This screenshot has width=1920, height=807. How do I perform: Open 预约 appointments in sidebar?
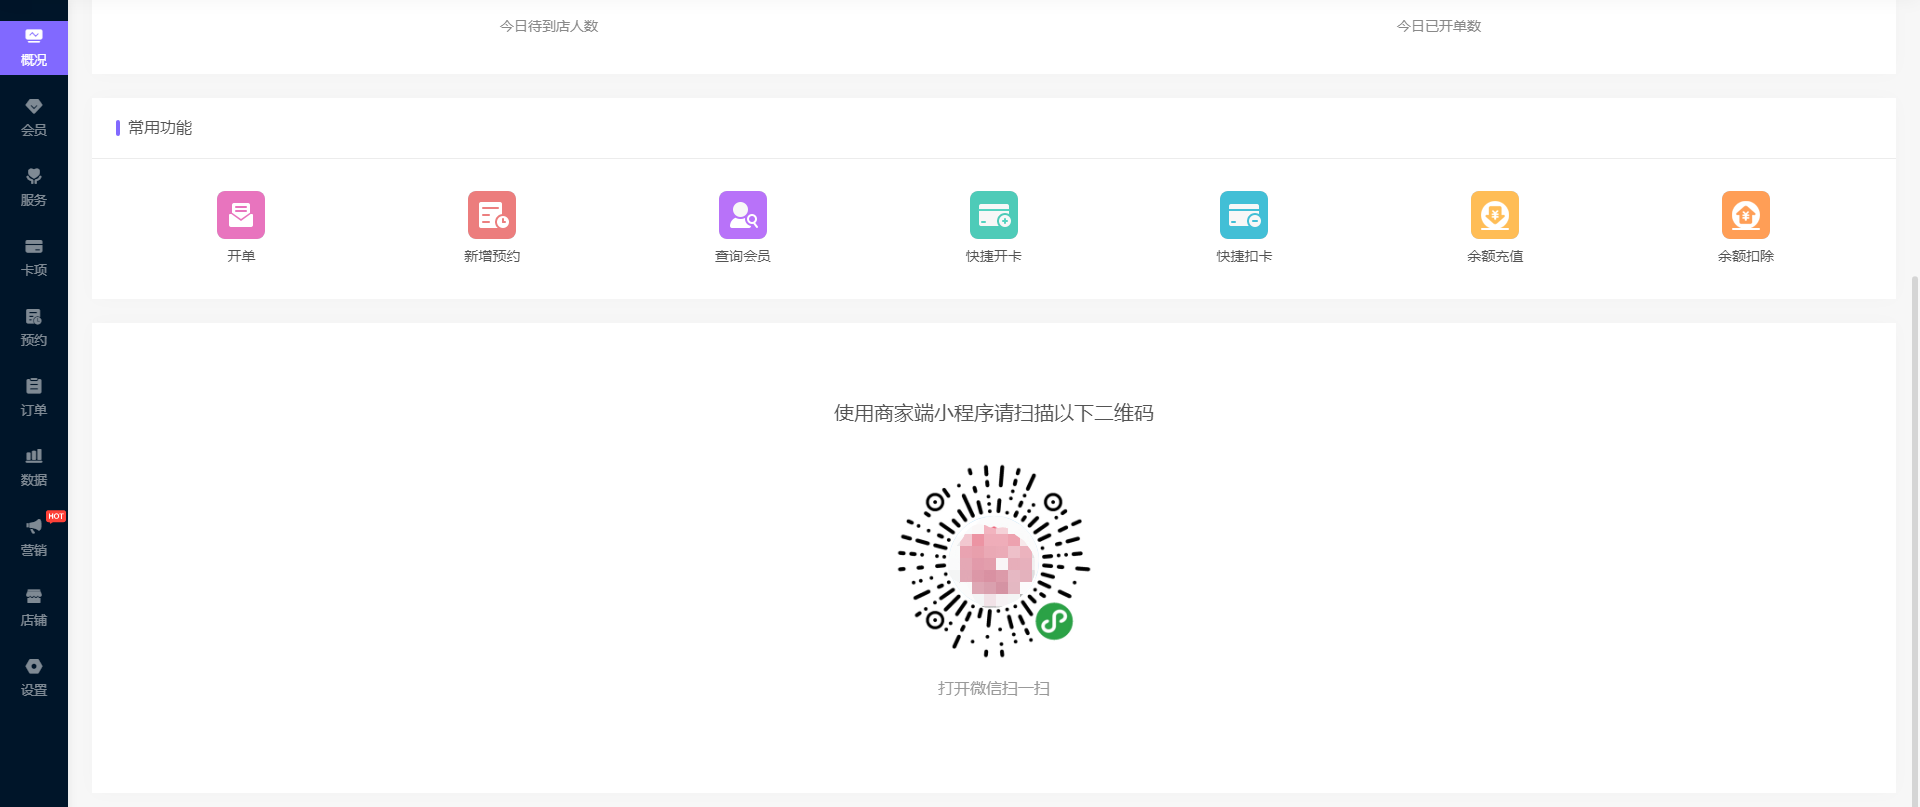34,327
